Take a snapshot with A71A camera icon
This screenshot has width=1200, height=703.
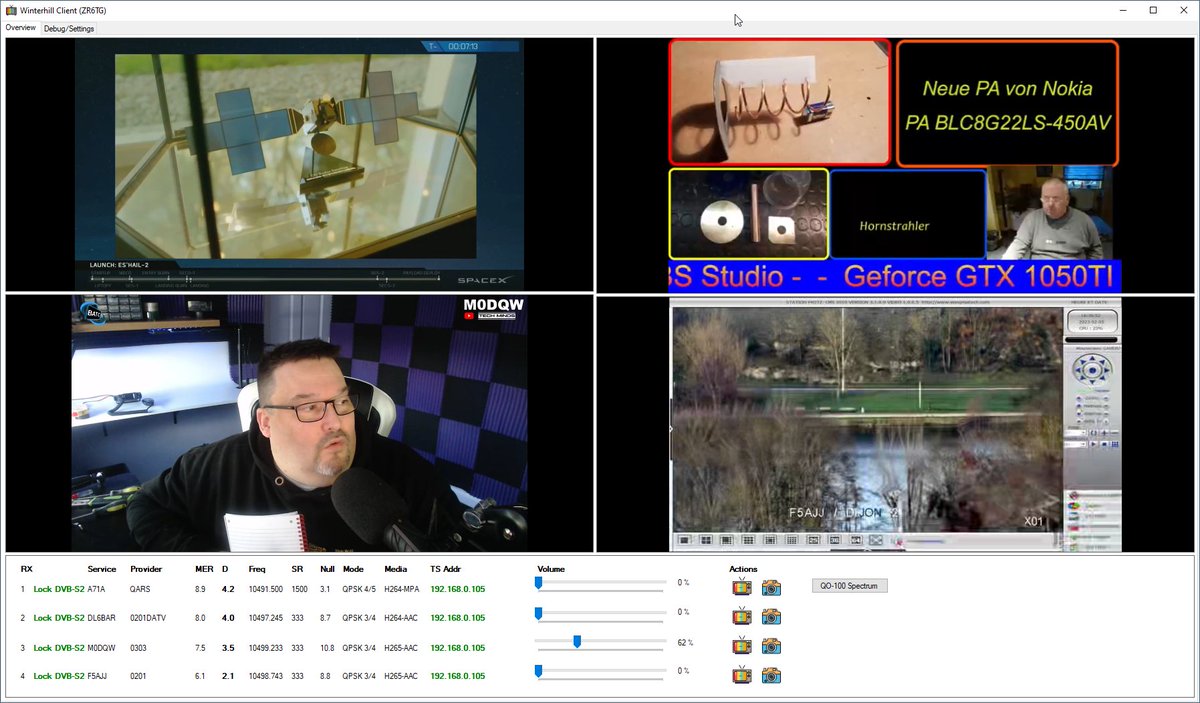pyautogui.click(x=771, y=587)
